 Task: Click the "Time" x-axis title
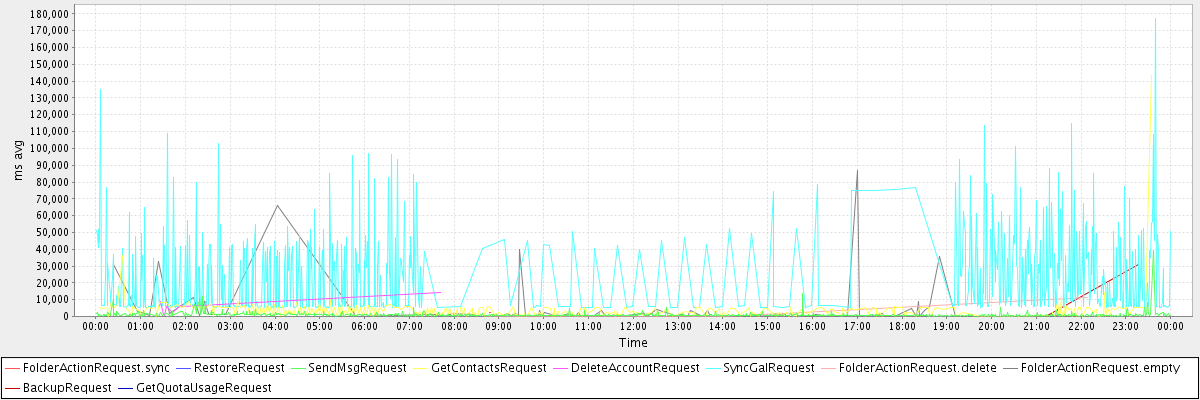pyautogui.click(x=633, y=343)
